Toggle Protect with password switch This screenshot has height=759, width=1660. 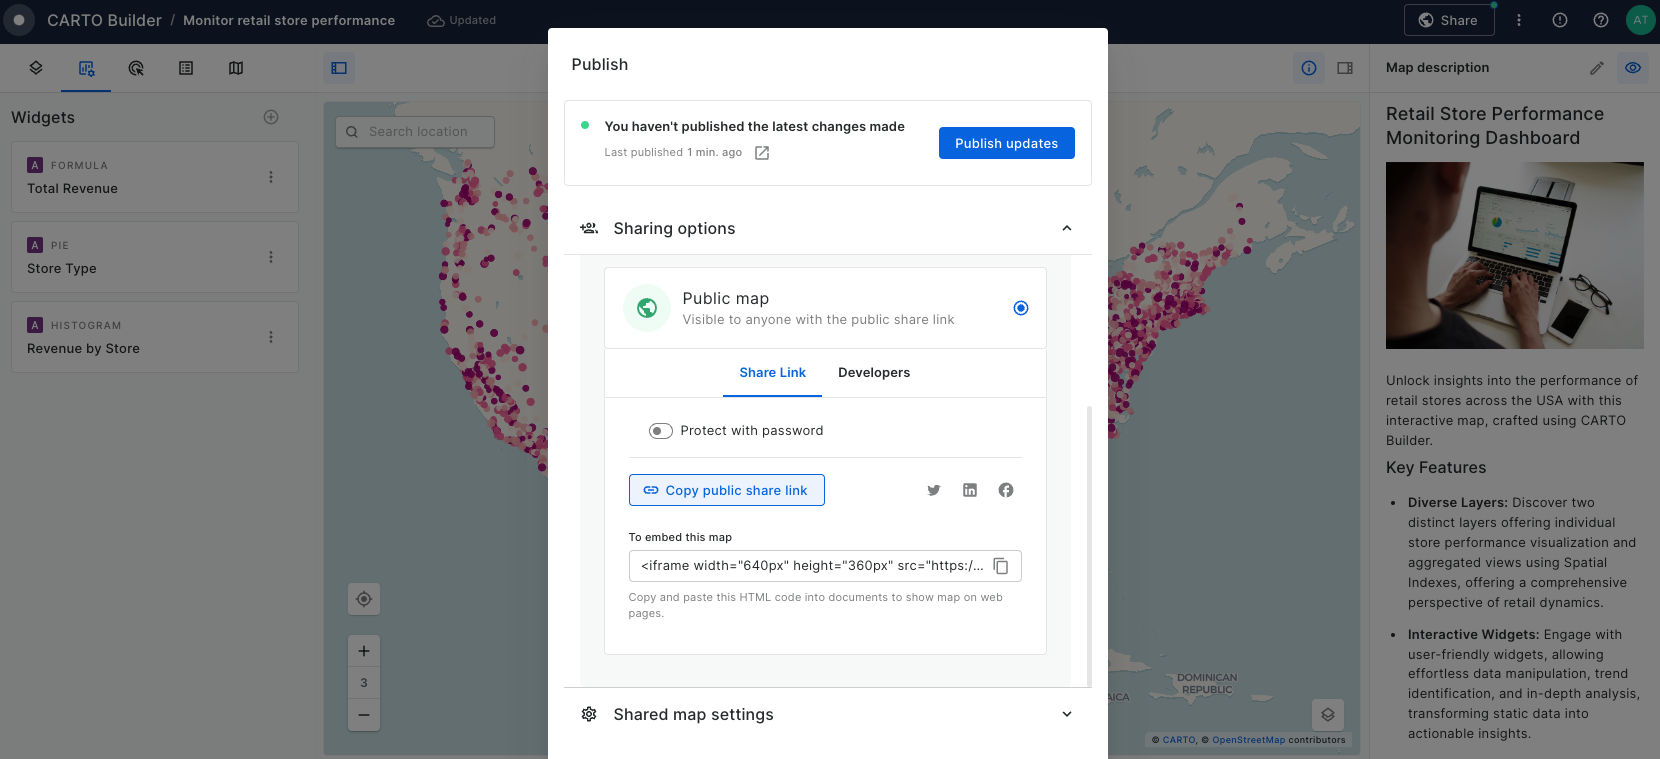(x=660, y=431)
